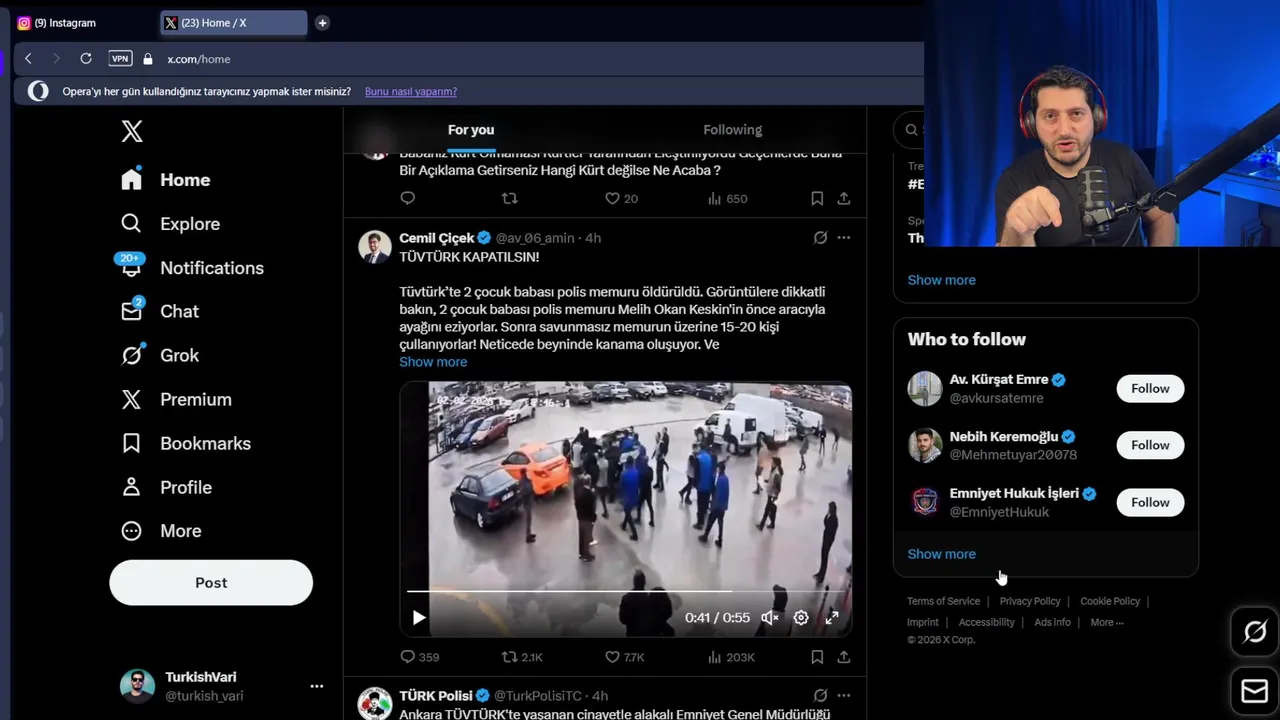Open Bookmarks in the sidebar
Screen dimensions: 1280x720
tap(185, 443)
